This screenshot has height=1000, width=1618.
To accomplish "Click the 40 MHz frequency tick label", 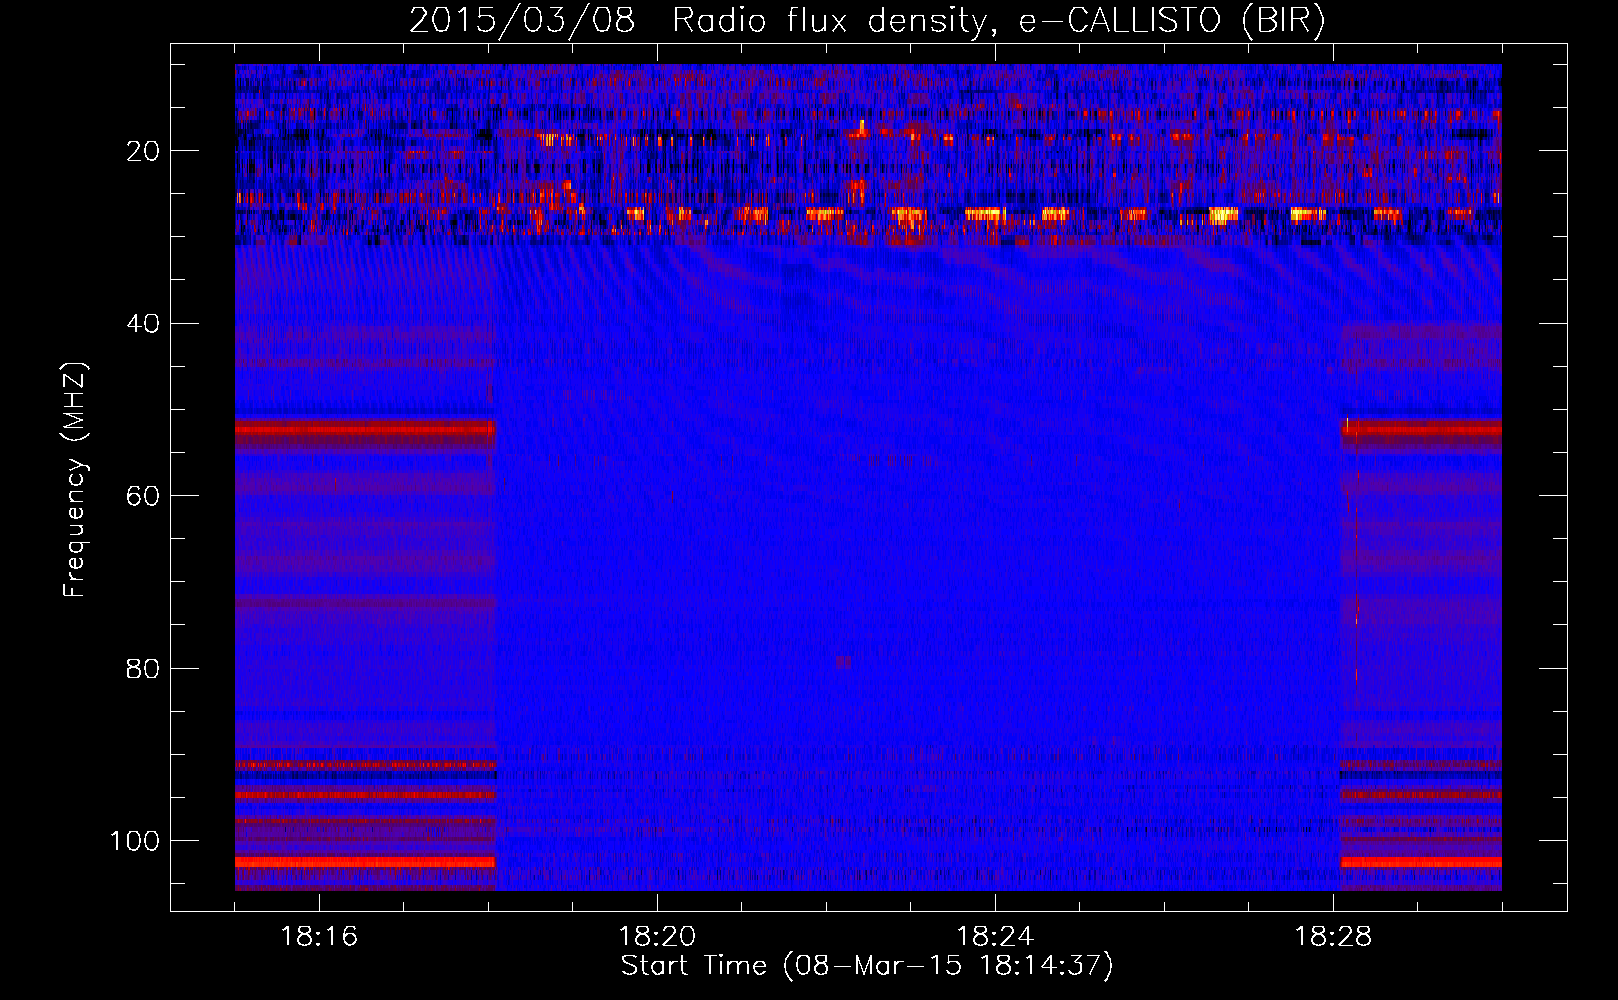I will tap(143, 324).
